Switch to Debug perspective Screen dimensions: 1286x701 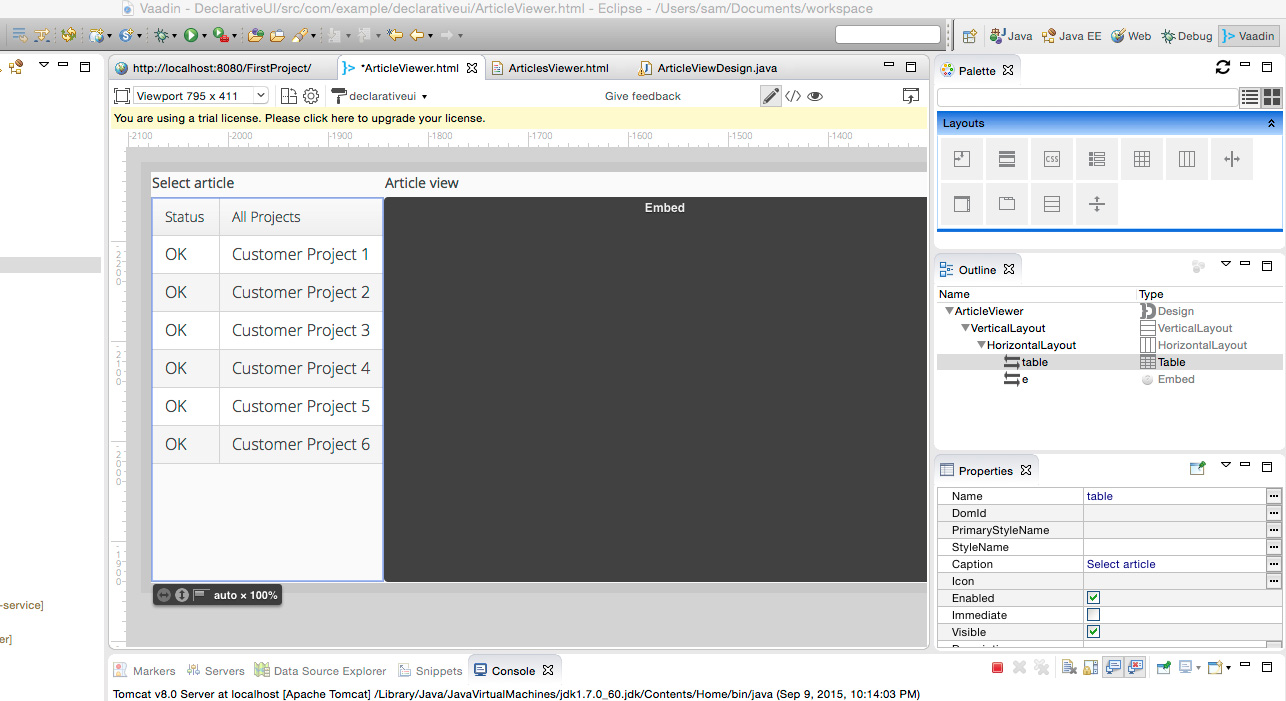[x=1186, y=36]
